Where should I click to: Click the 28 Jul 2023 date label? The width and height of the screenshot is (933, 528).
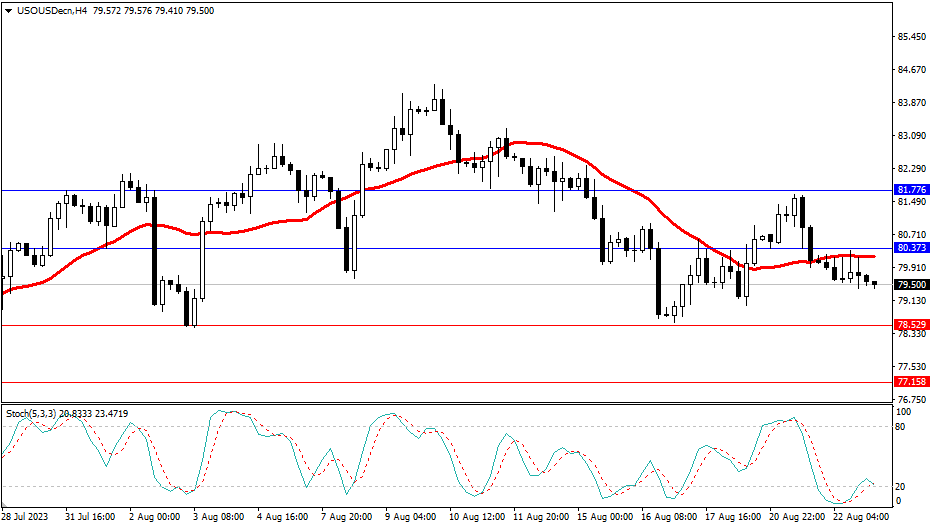pyautogui.click(x=26, y=517)
